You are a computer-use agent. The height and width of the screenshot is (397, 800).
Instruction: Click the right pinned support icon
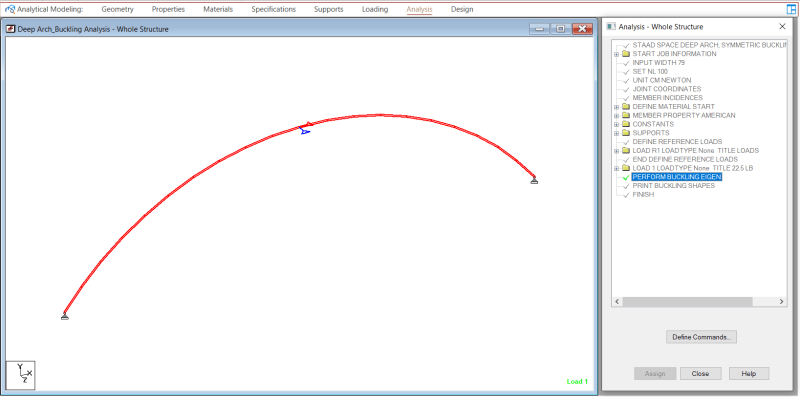(534, 180)
